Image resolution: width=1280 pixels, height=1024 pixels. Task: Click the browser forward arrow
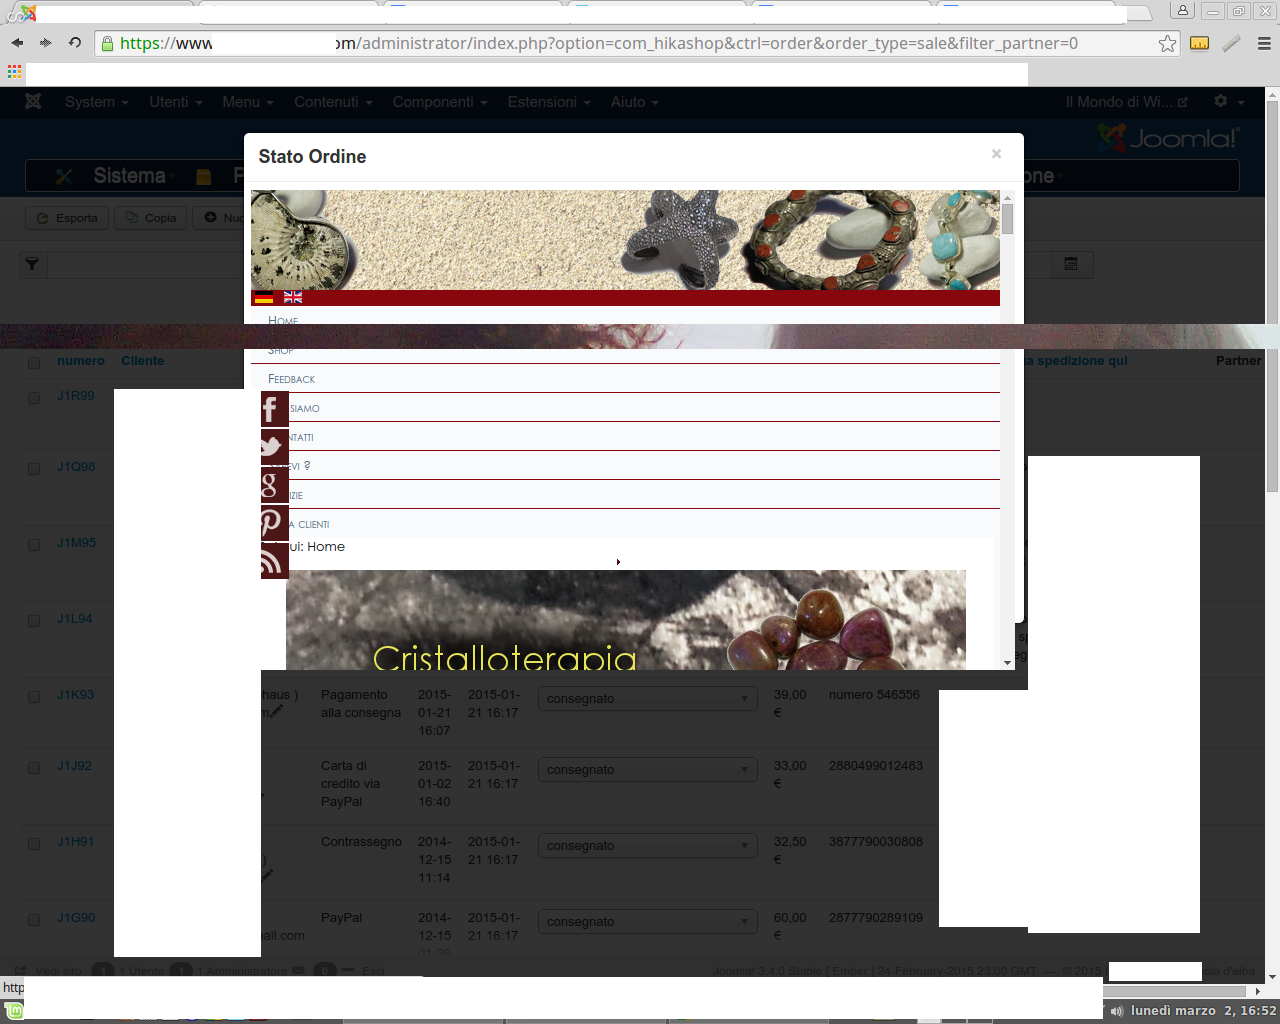(x=45, y=43)
